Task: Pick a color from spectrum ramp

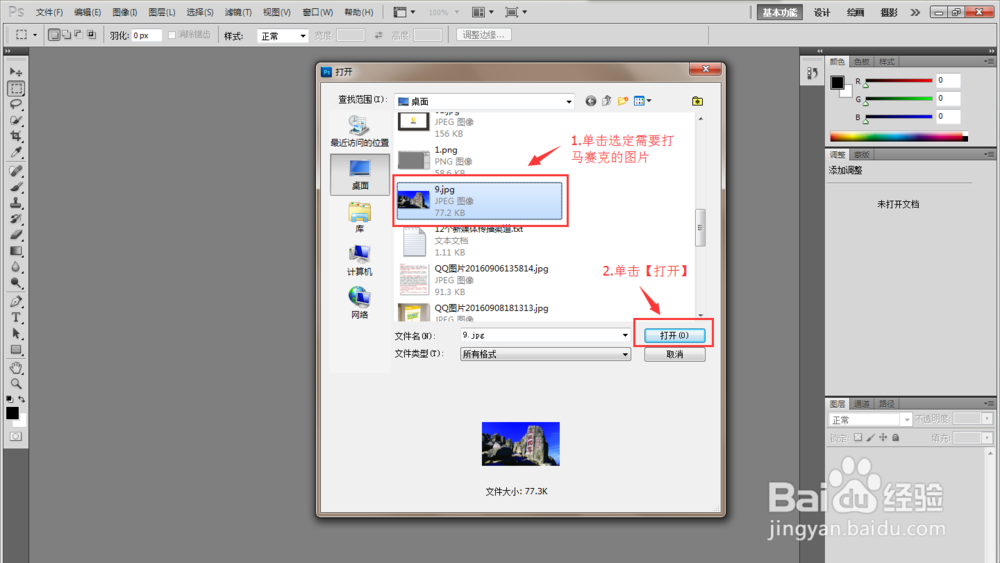Action: [x=899, y=136]
